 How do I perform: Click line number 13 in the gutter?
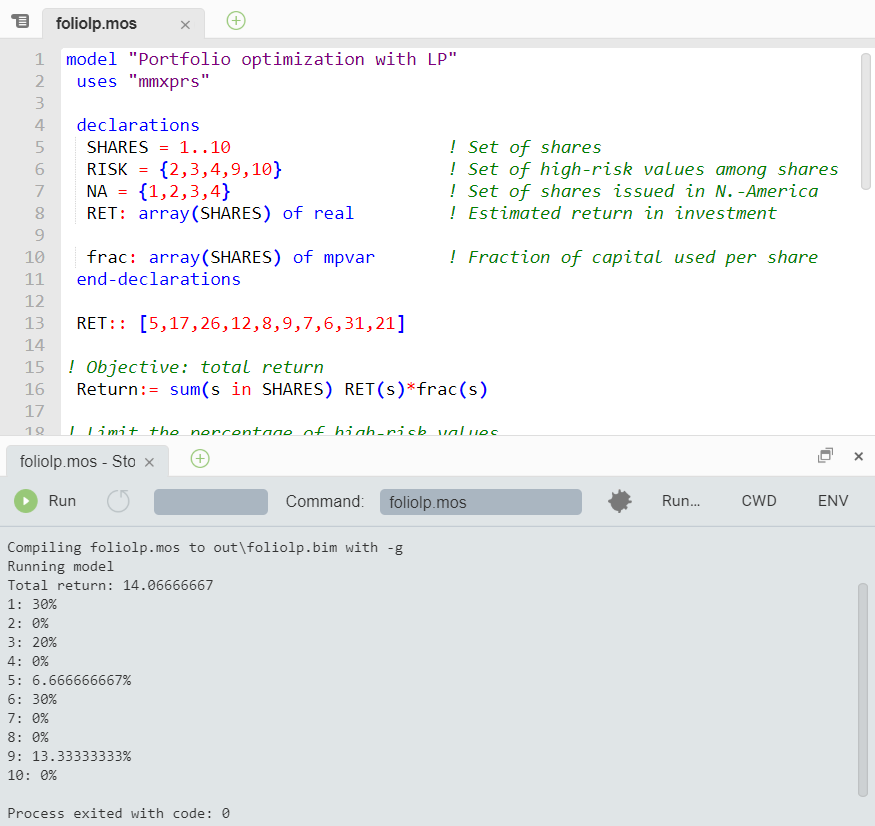(34, 323)
